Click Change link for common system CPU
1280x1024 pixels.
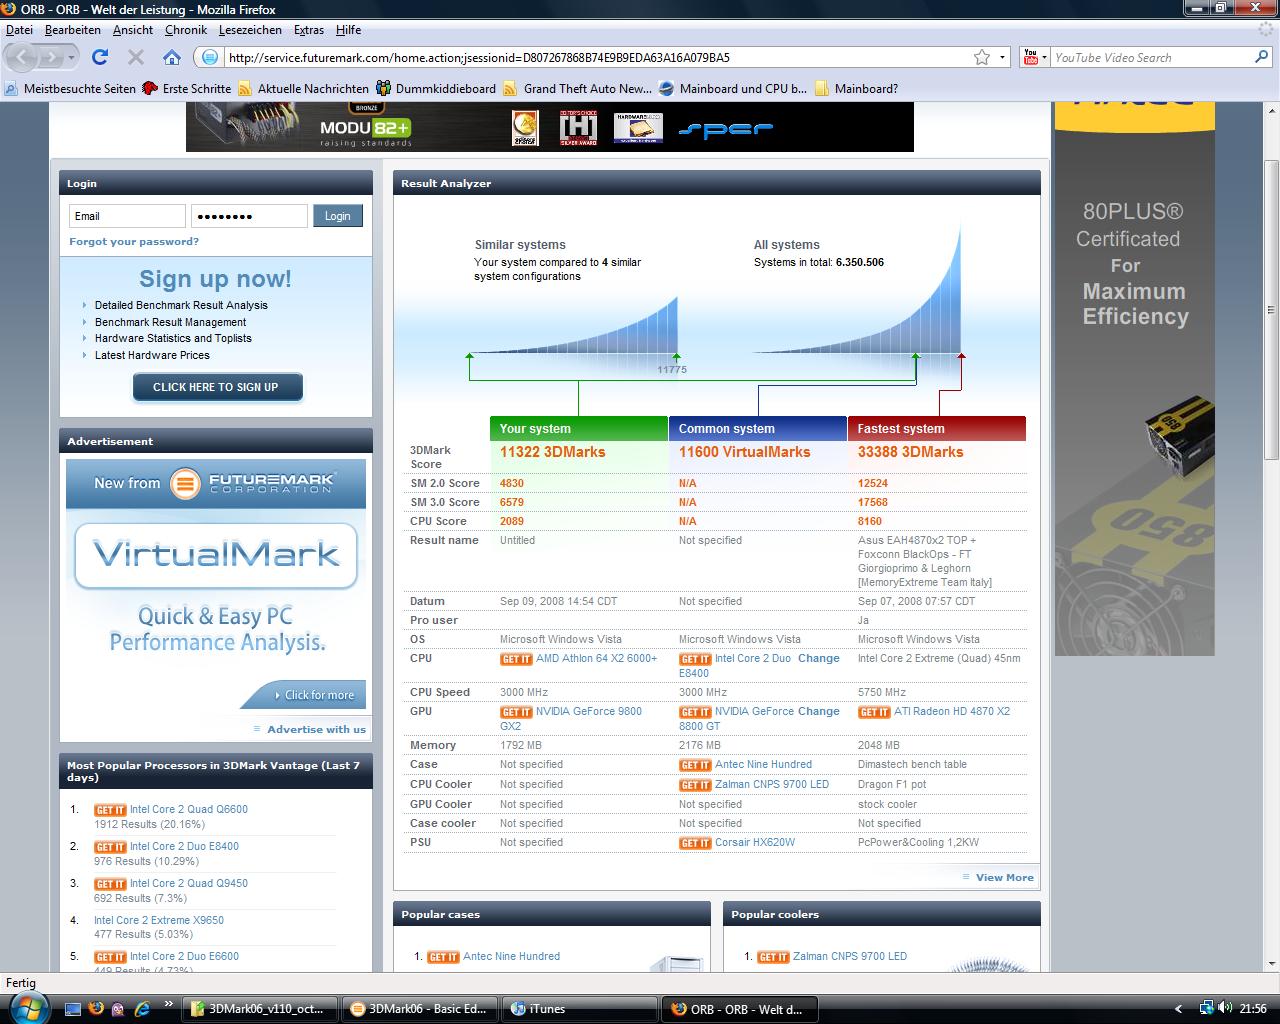pyautogui.click(x=819, y=658)
